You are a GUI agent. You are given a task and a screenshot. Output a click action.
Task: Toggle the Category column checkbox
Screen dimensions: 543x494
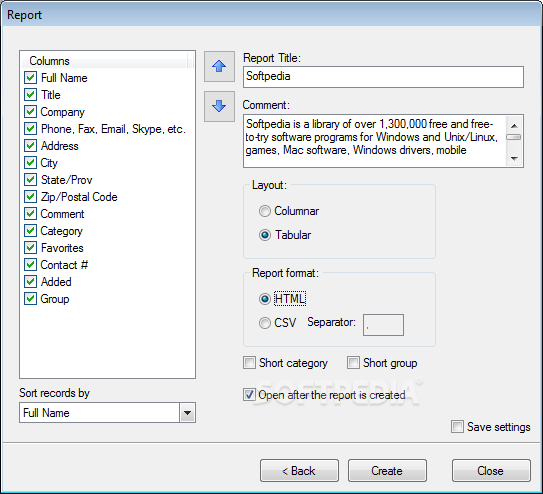(x=30, y=231)
